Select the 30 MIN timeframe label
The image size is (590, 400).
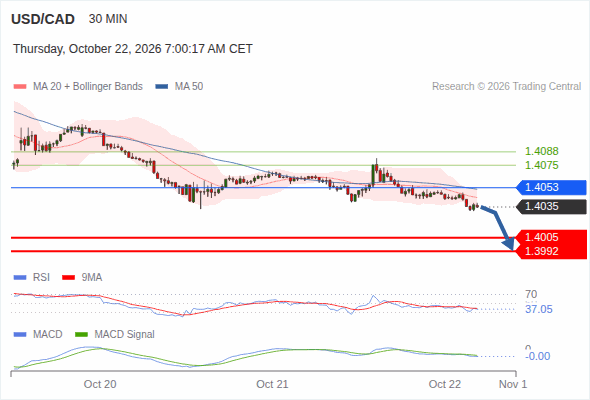108,19
